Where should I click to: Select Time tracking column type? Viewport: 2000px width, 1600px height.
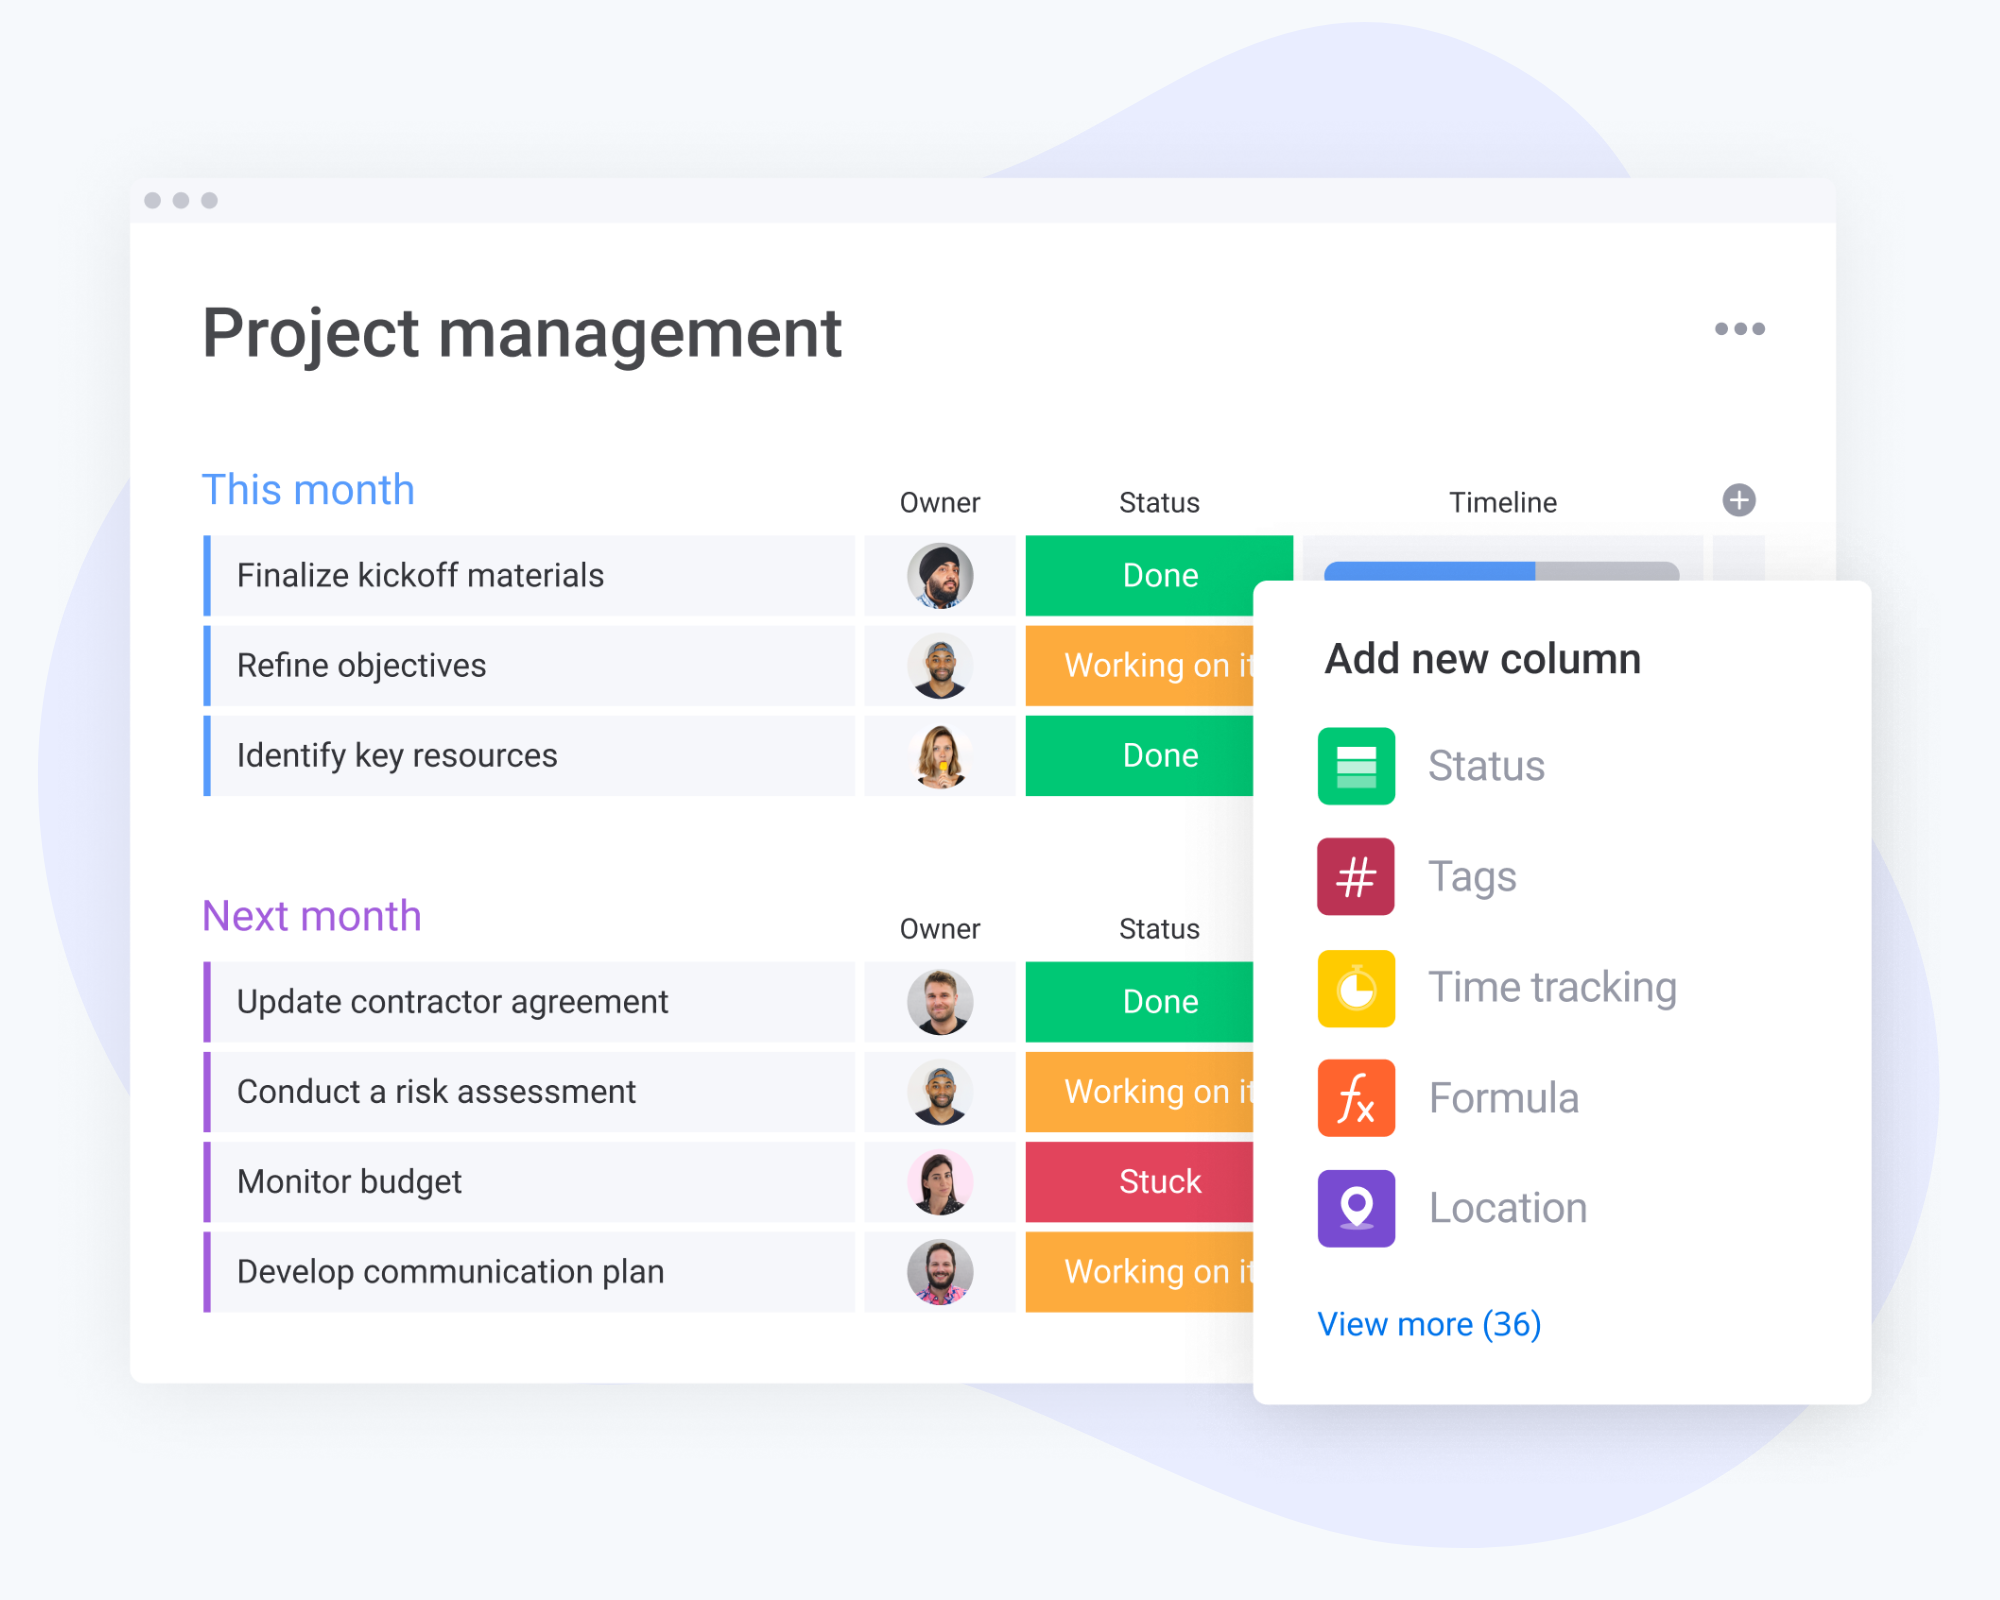[x=1552, y=988]
